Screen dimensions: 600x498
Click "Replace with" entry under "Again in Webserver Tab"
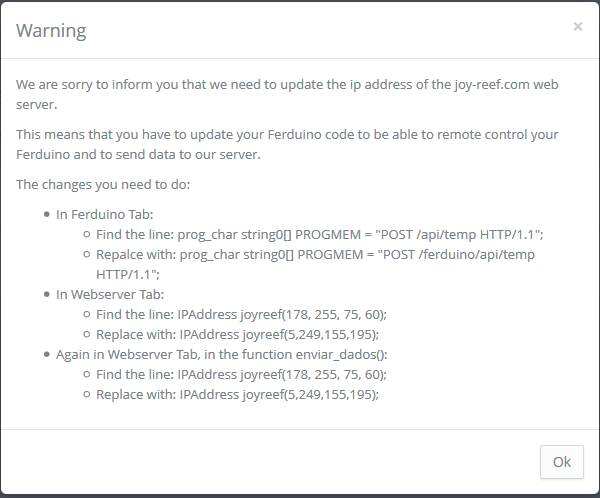pyautogui.click(x=238, y=394)
